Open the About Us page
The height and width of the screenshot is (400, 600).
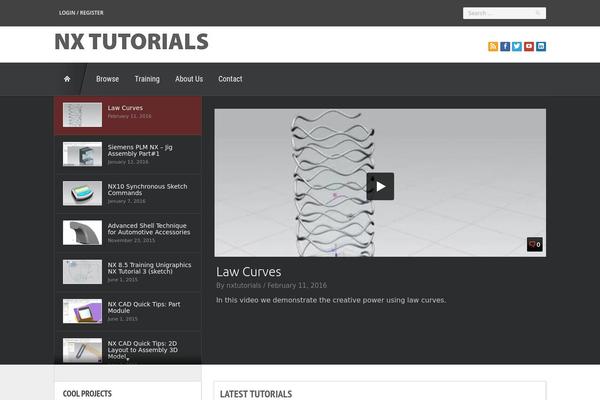189,79
